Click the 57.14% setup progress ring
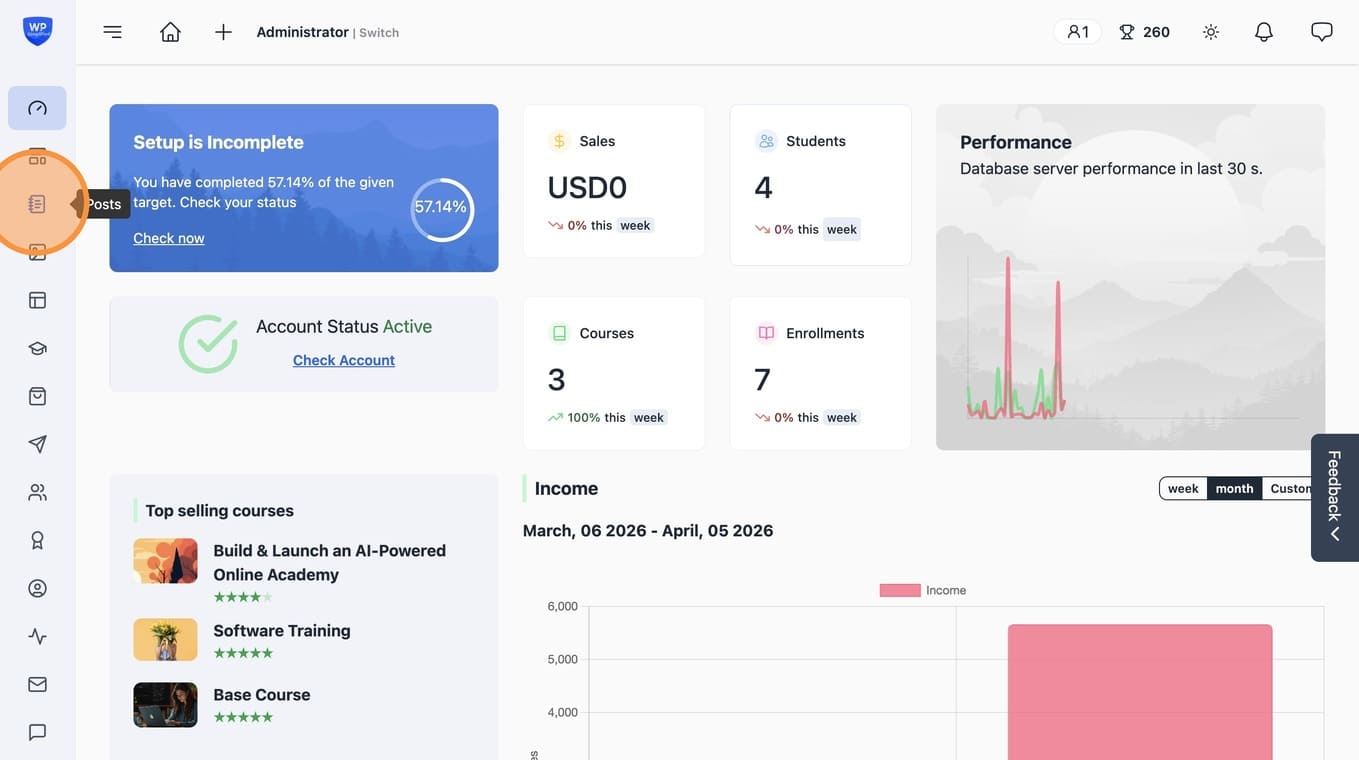1359x760 pixels. 442,209
